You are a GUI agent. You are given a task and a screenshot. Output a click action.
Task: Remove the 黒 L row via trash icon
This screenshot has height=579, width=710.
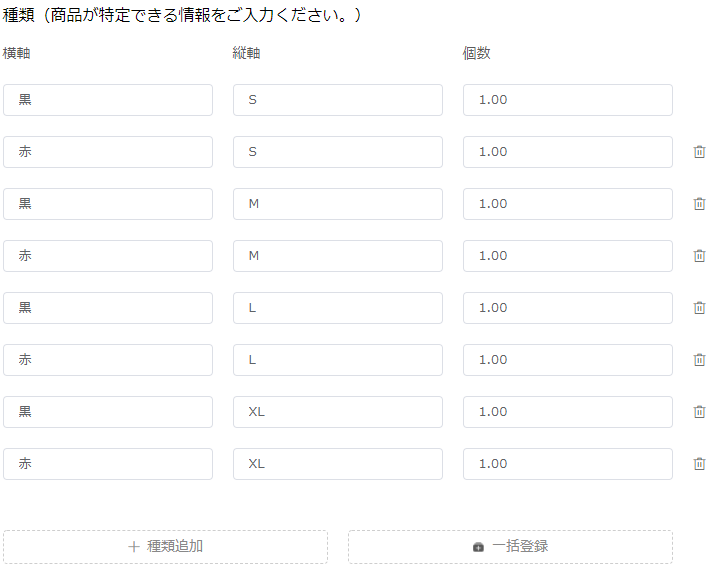click(699, 308)
